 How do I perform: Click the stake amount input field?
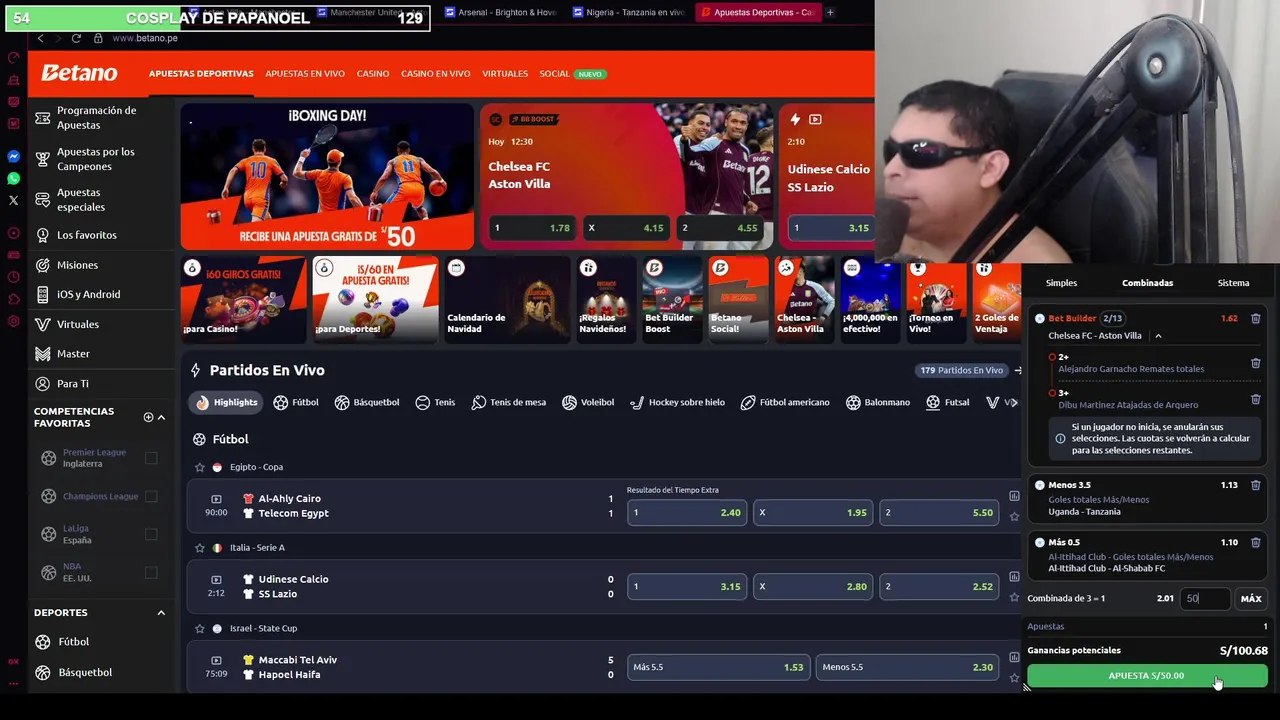[x=1205, y=598]
